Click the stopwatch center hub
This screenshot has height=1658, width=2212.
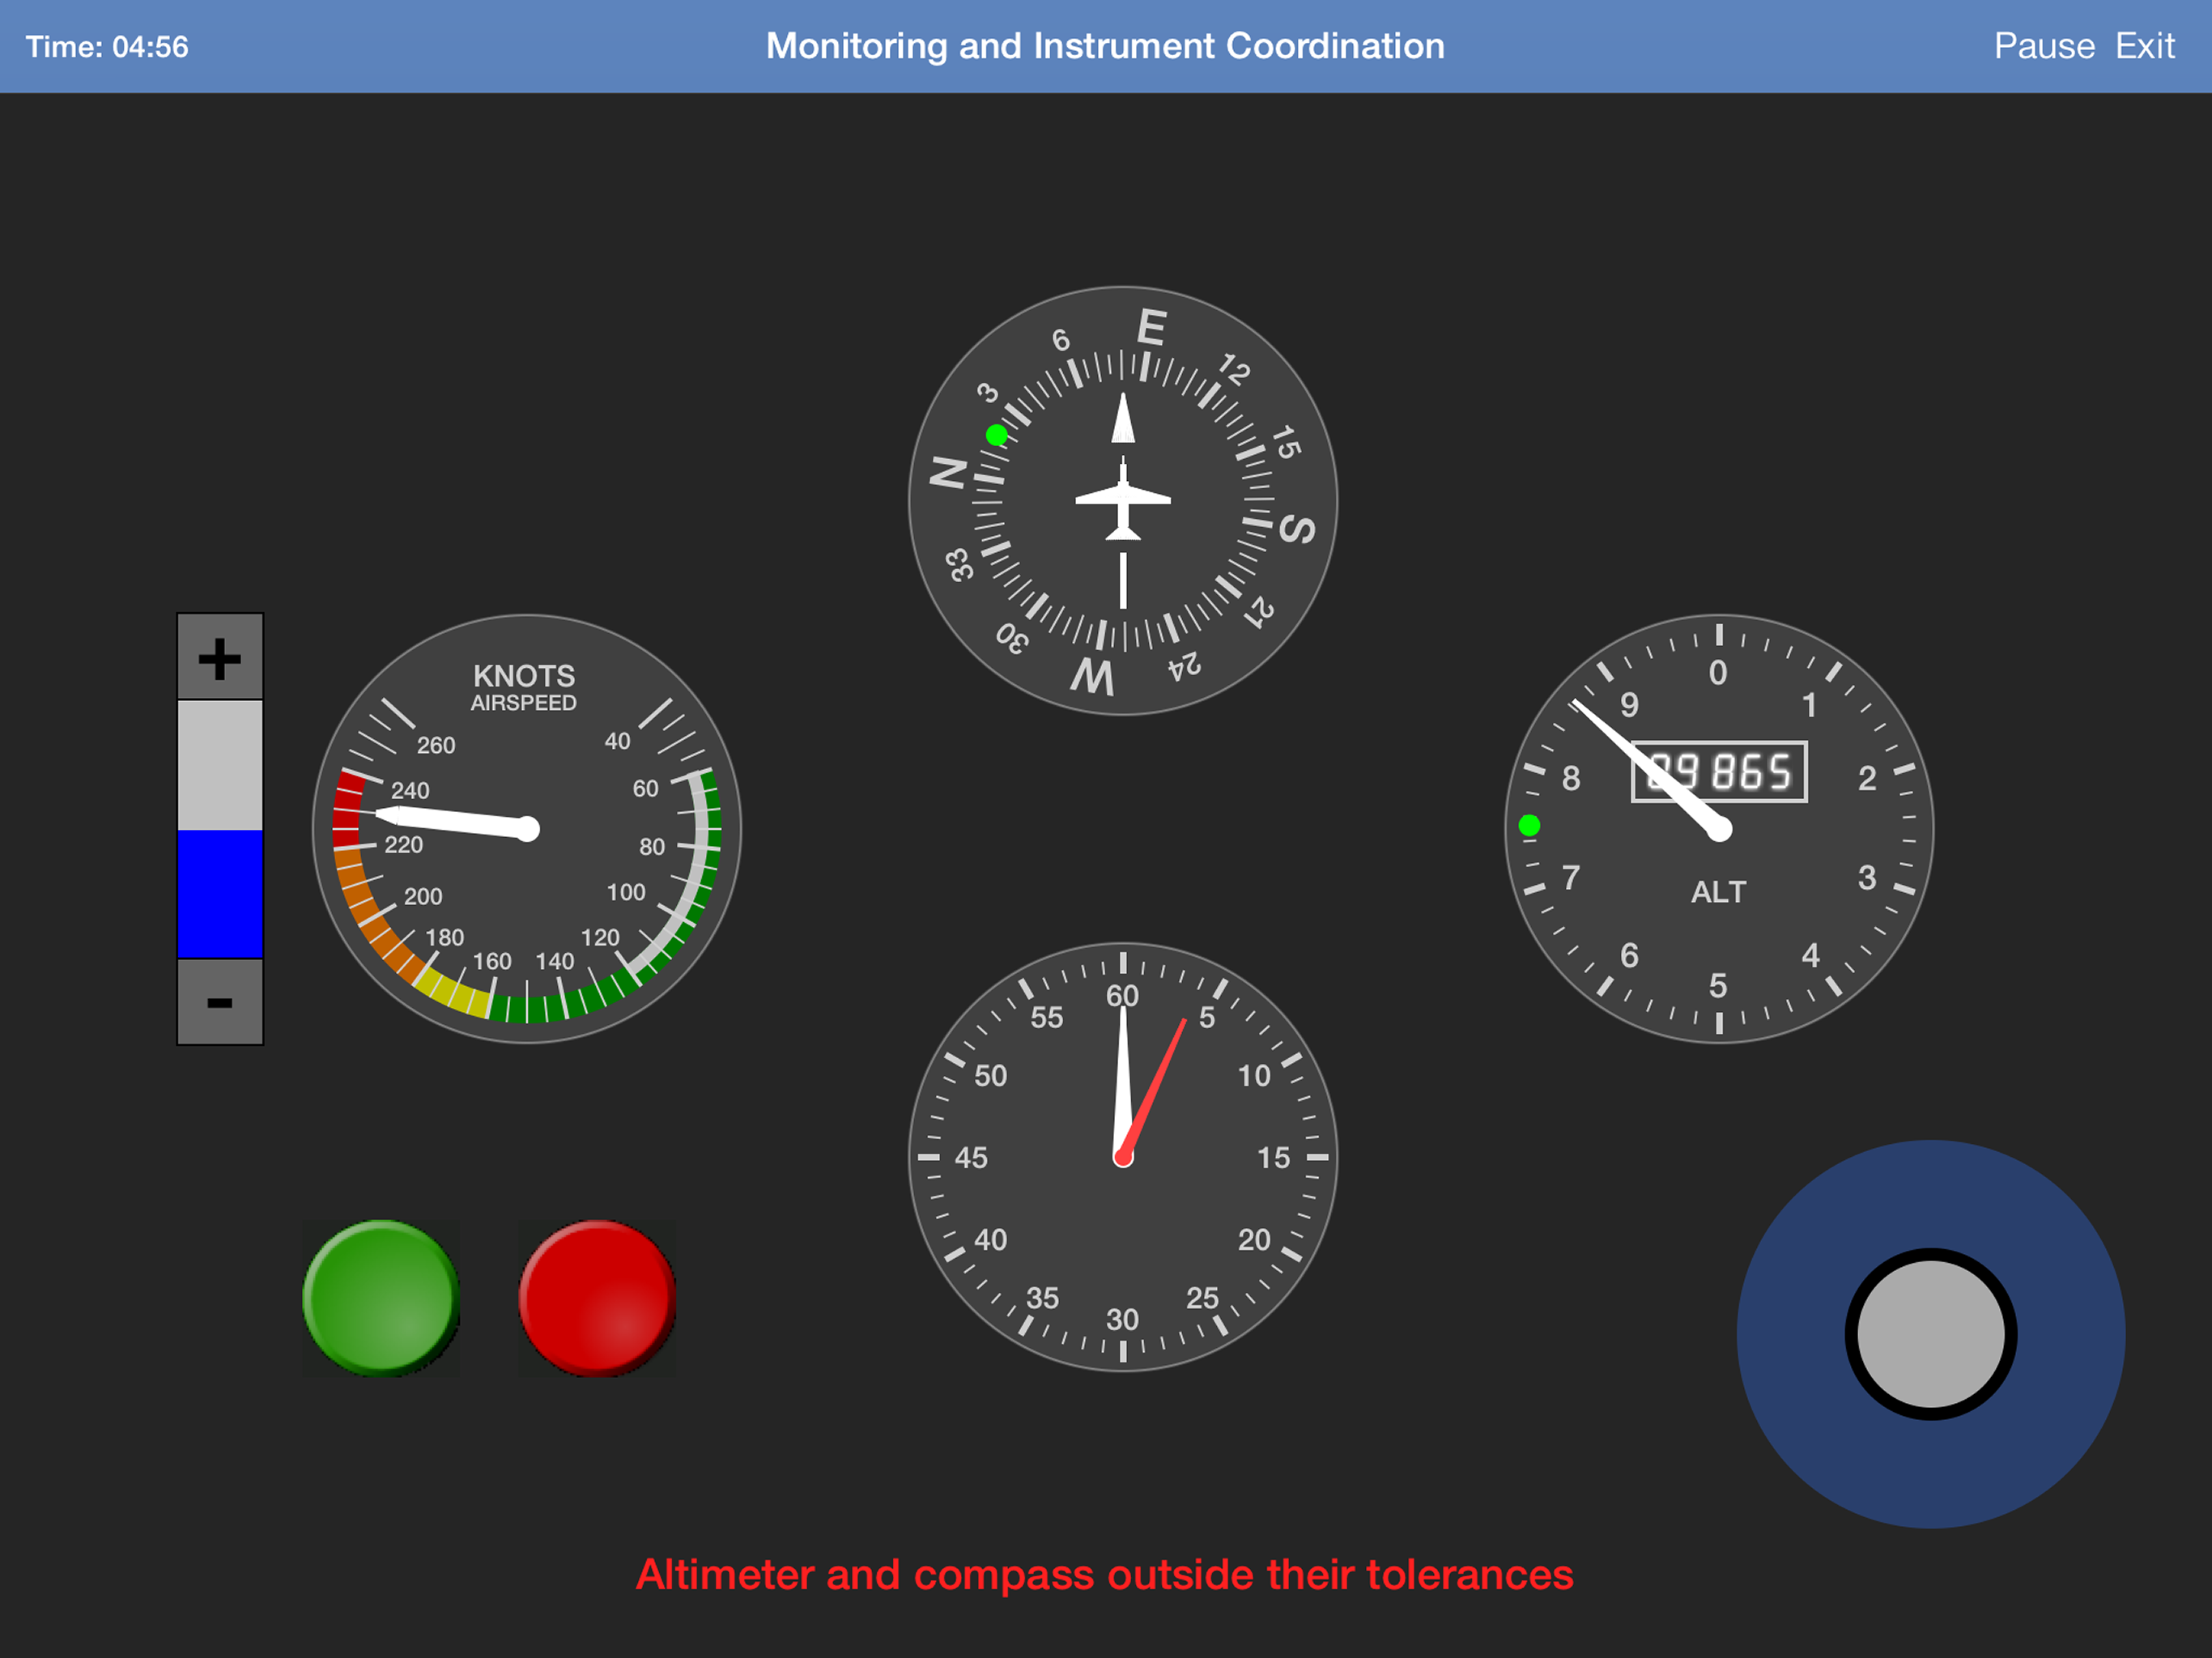pos(1123,1157)
